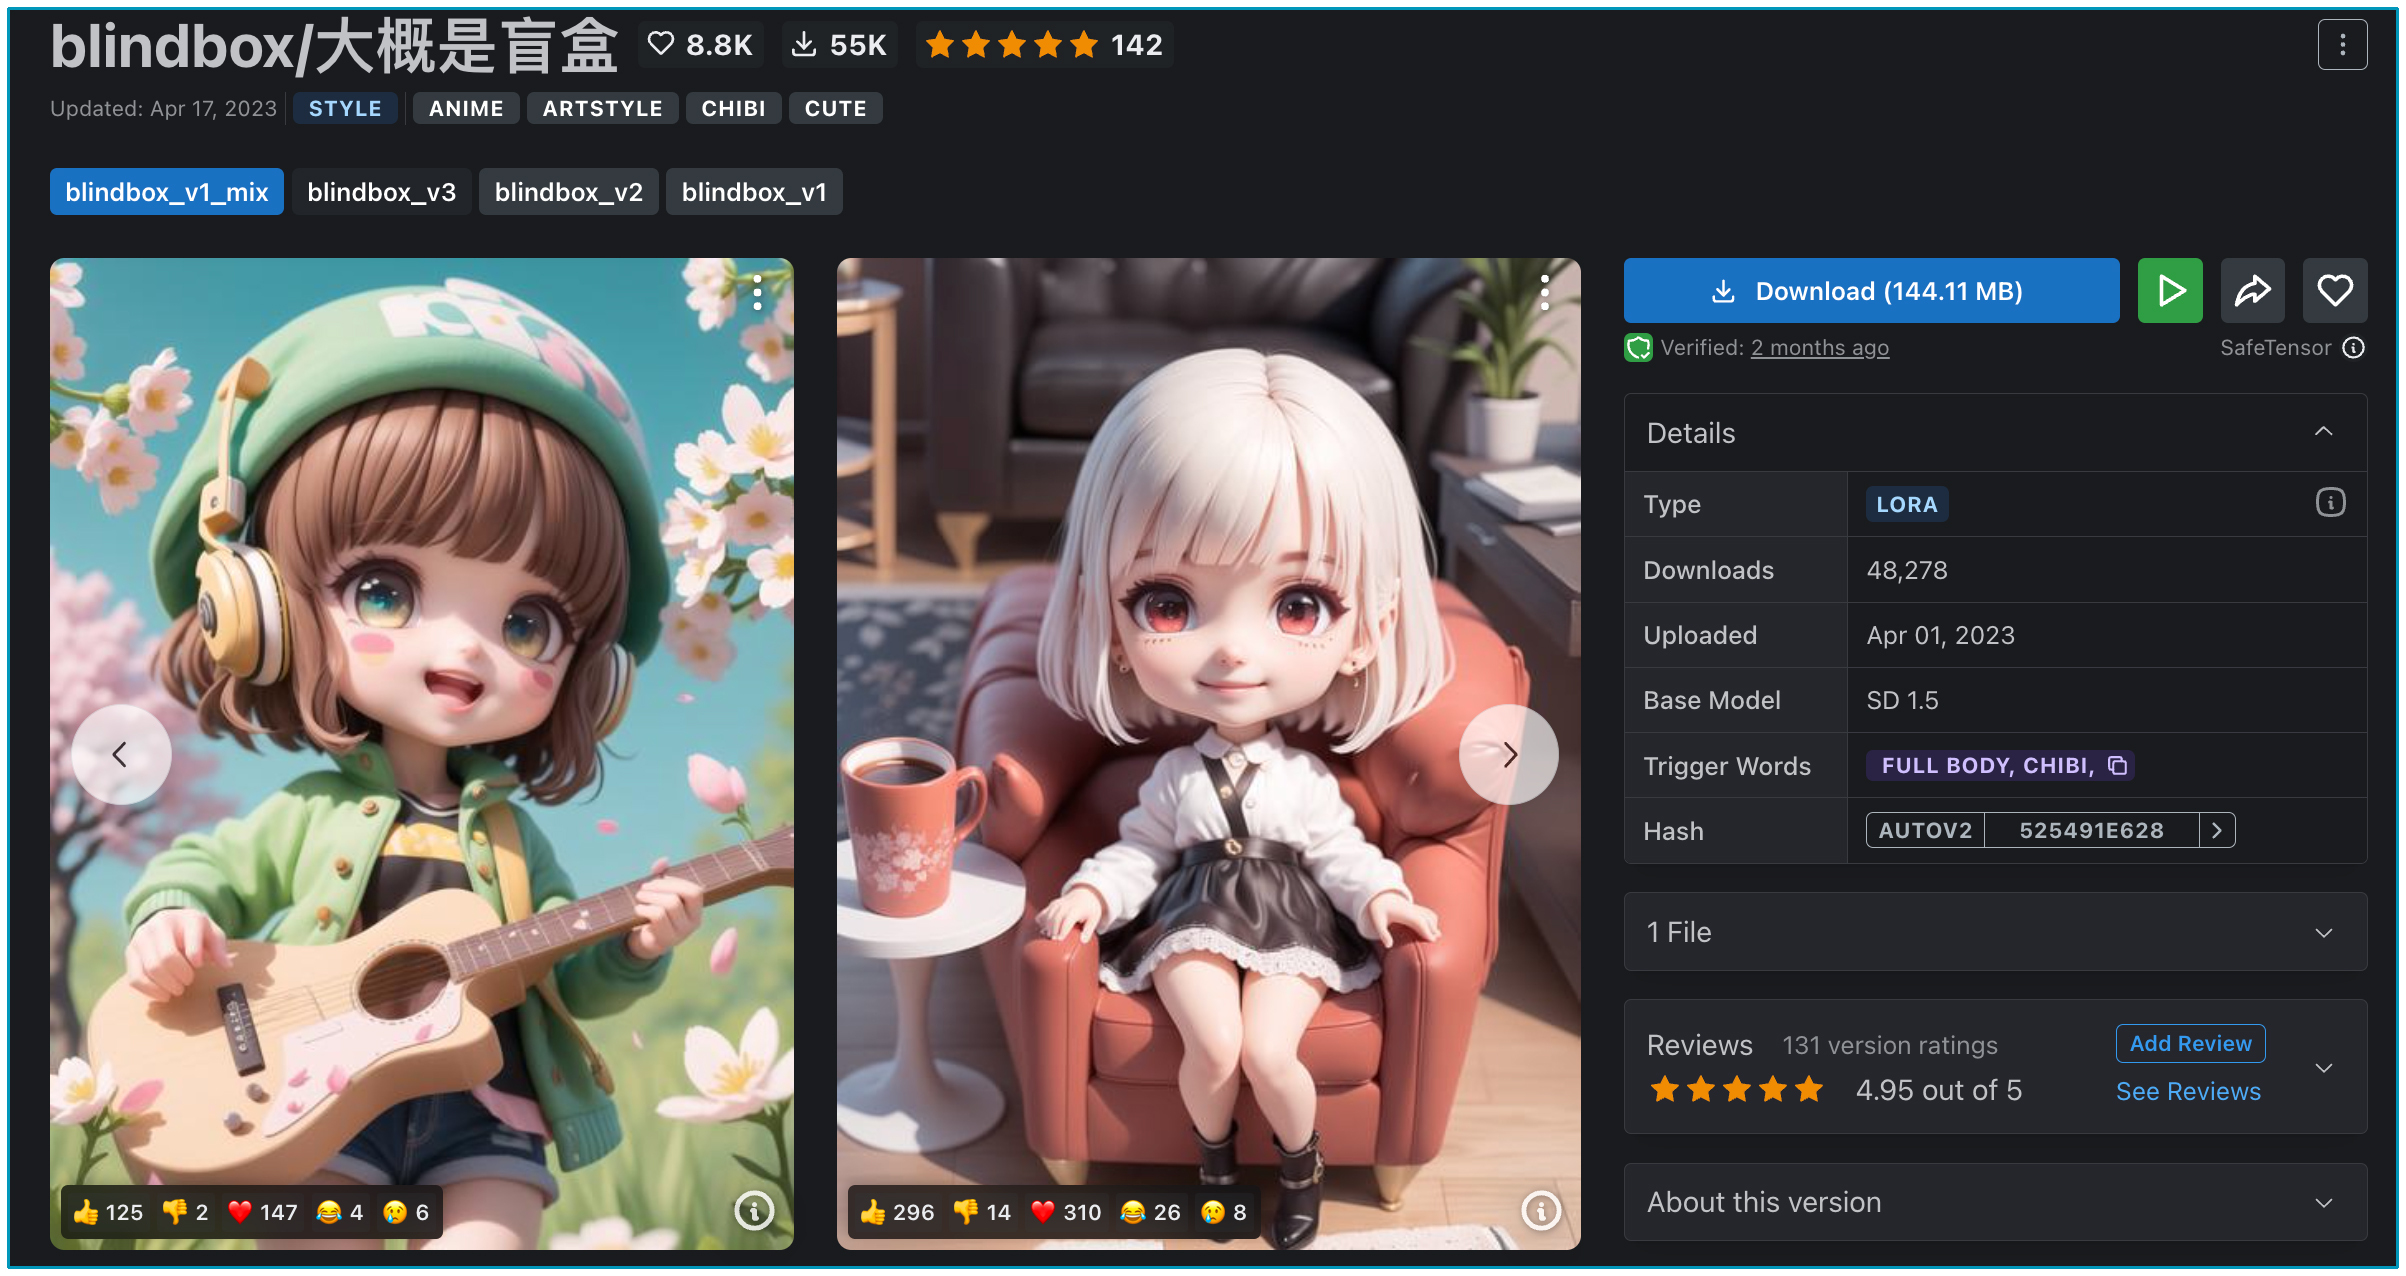Show info for the white-haired girl image
2406x1276 pixels.
tap(1540, 1211)
